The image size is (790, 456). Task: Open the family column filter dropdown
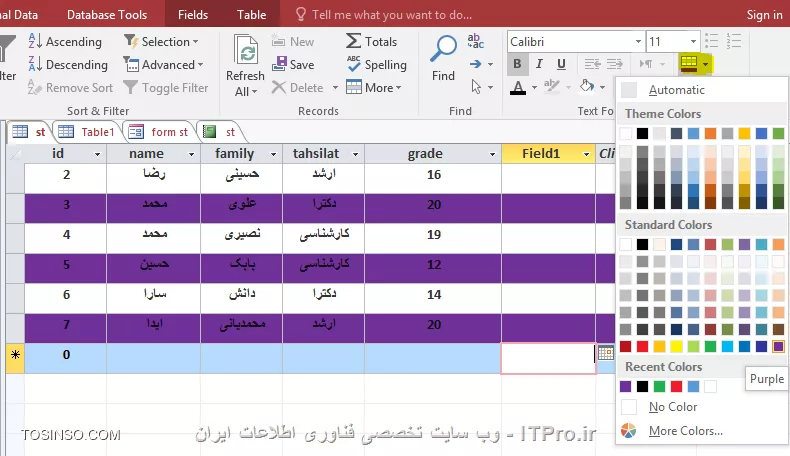tap(273, 154)
